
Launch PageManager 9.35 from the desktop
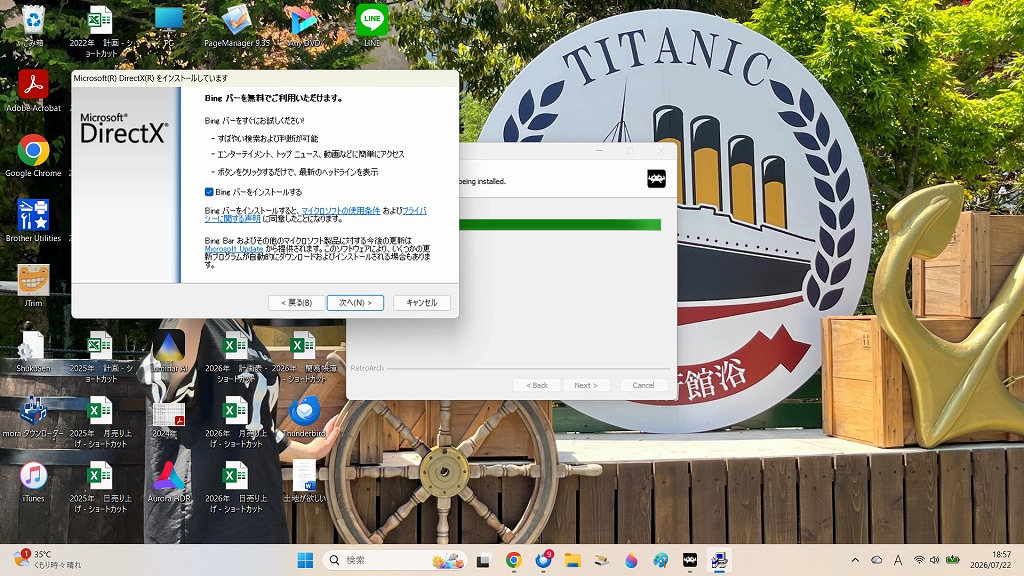[237, 26]
